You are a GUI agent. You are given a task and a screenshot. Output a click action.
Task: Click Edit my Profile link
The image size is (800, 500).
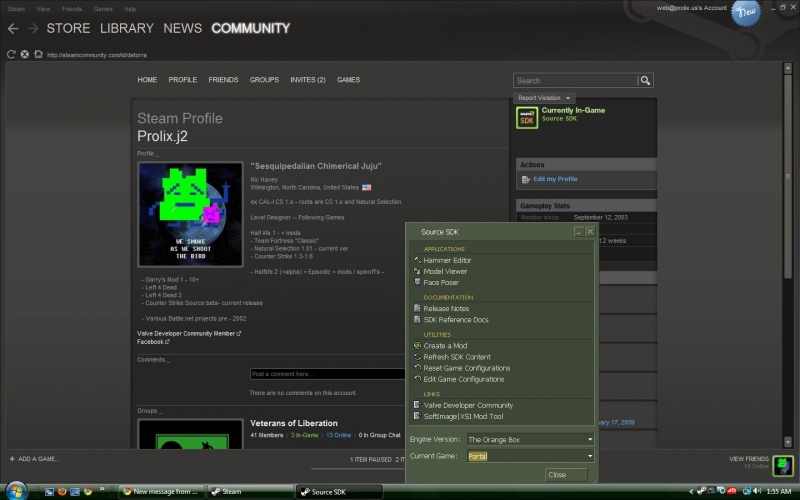(x=555, y=179)
